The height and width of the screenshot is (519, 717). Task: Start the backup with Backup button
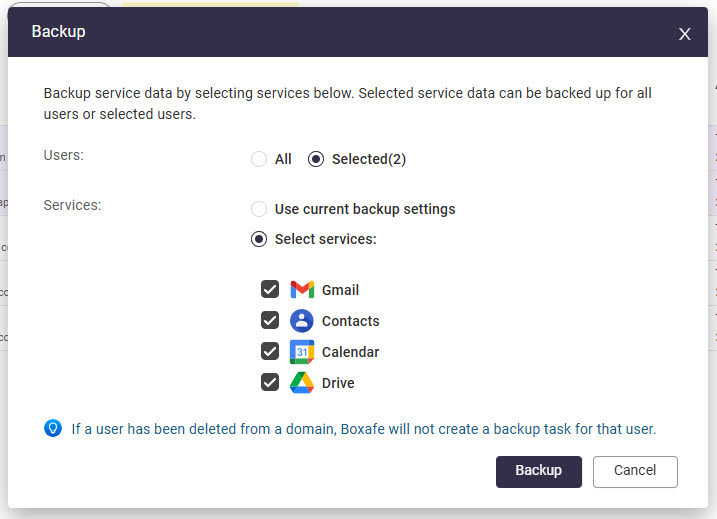click(538, 471)
